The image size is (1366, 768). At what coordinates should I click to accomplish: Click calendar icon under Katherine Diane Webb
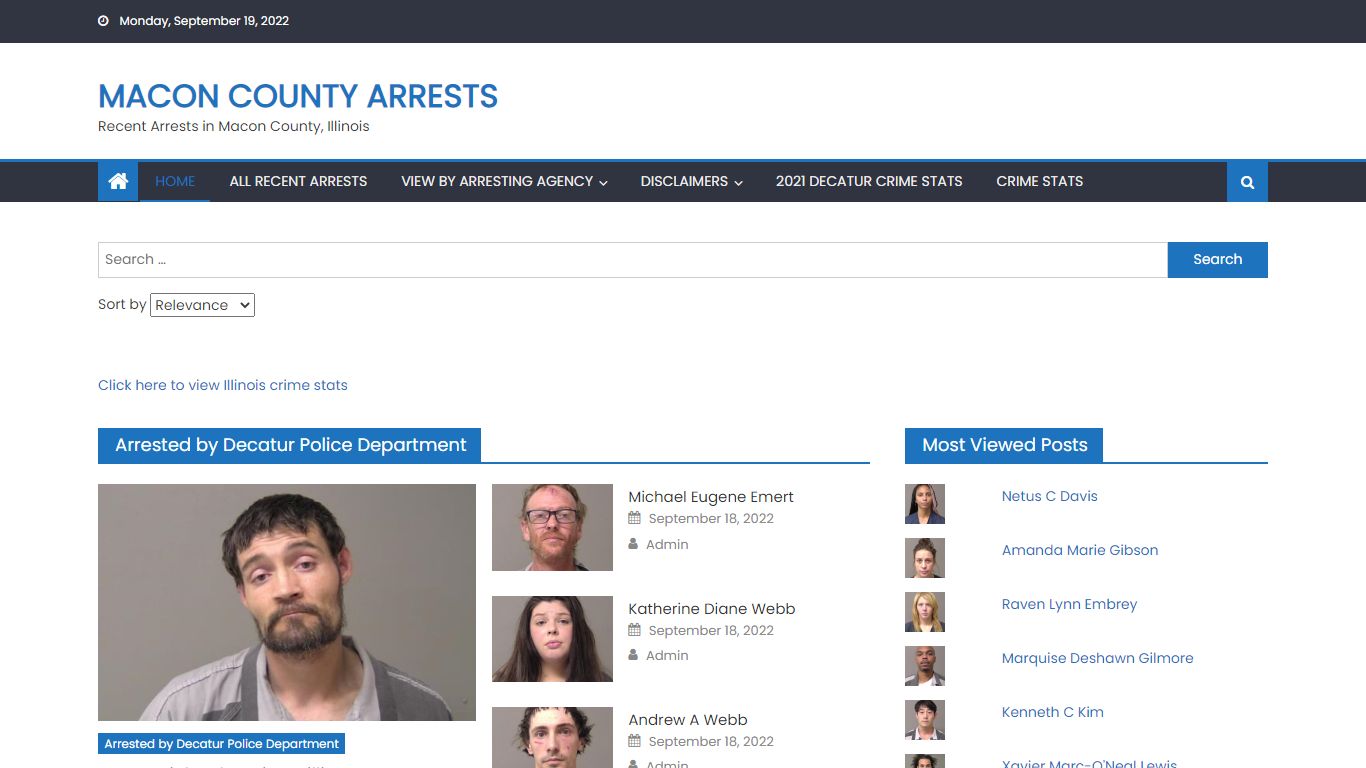tap(634, 630)
